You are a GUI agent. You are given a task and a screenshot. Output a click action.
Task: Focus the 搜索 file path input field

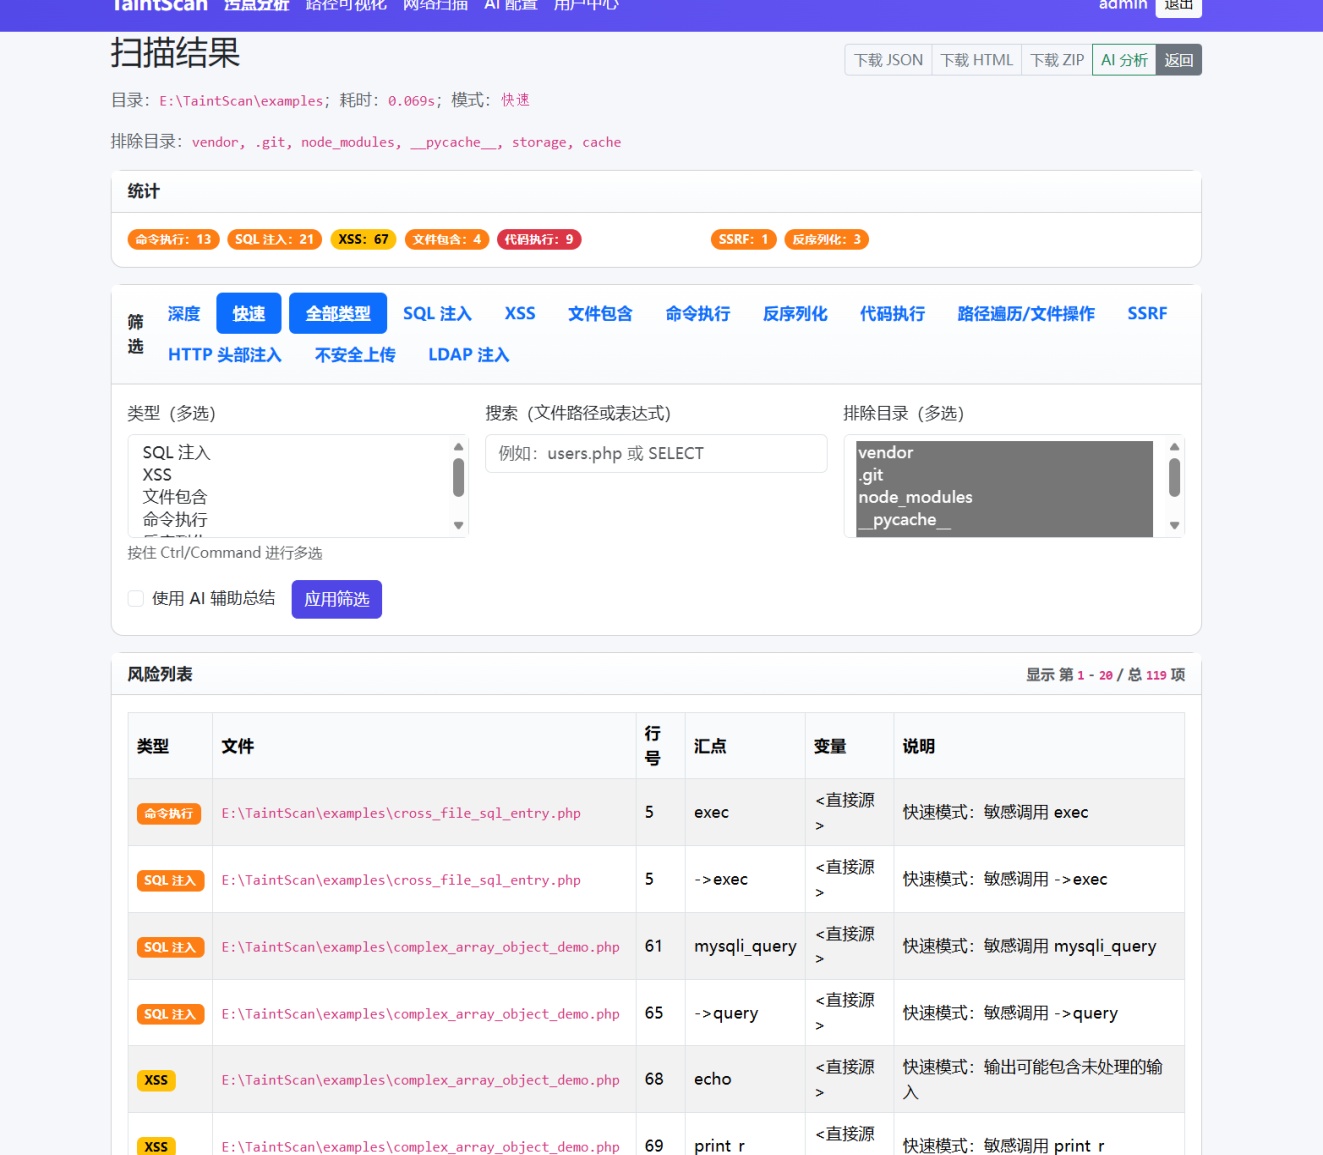coord(656,454)
